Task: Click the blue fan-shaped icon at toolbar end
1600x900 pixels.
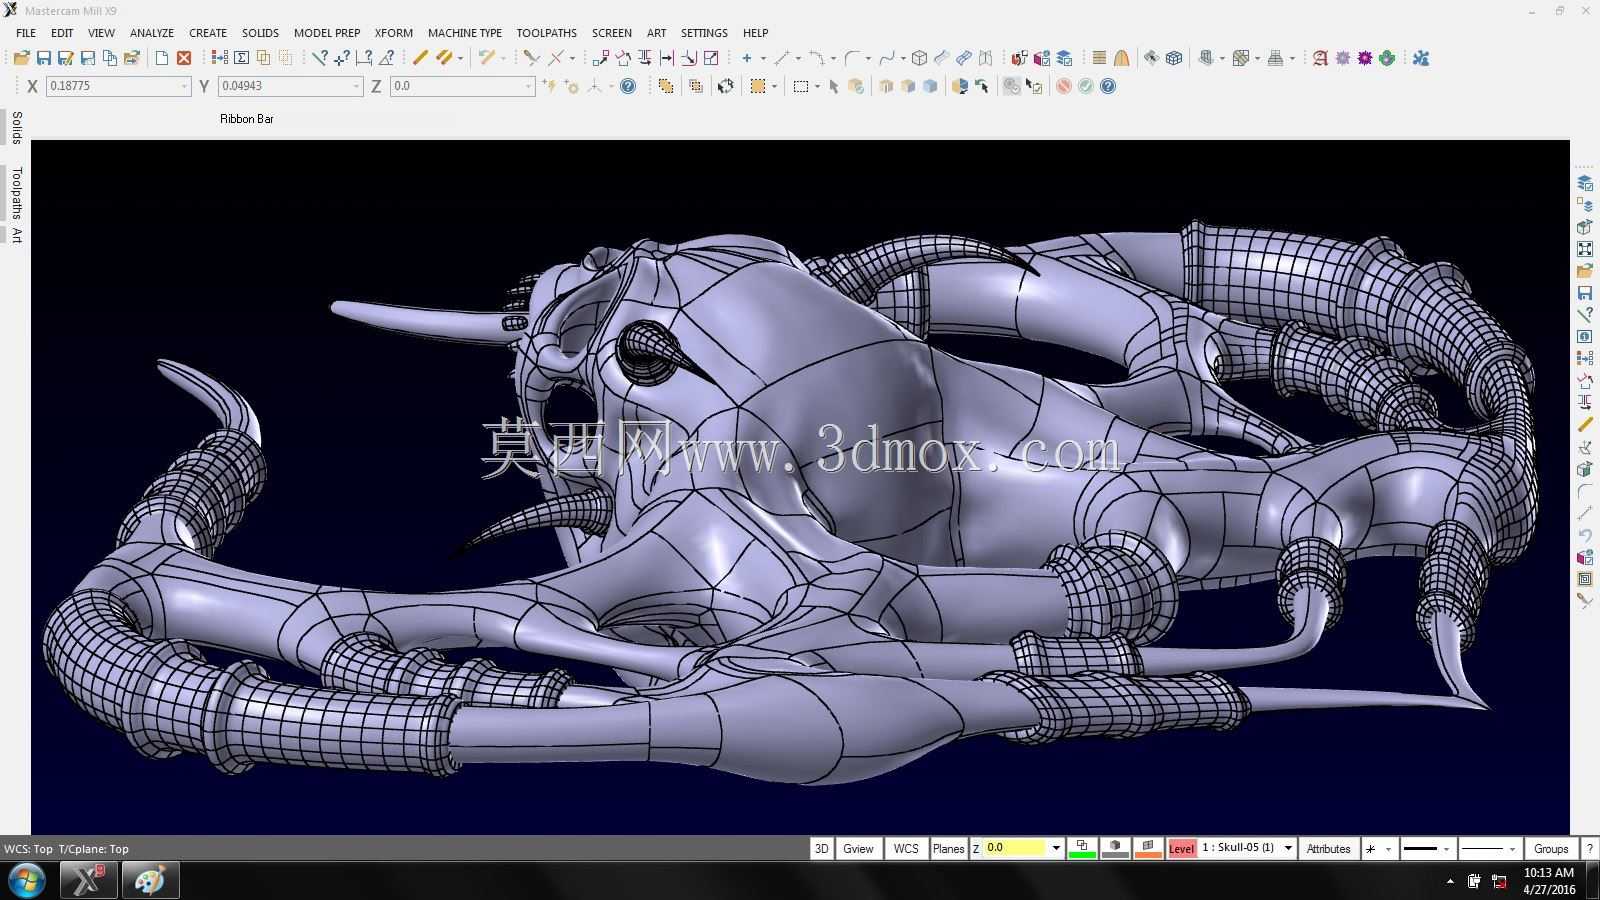Action: 1421,58
